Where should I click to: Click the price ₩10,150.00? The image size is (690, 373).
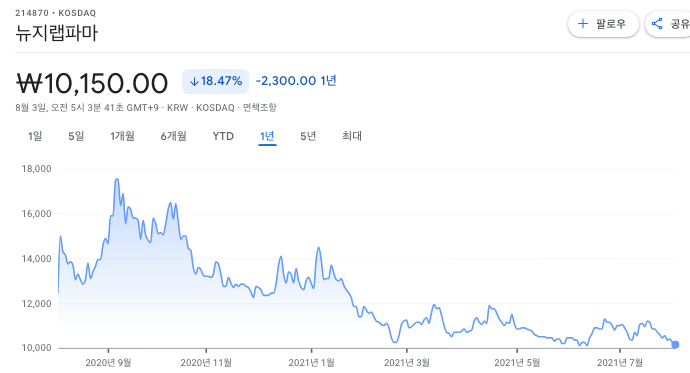click(x=92, y=83)
